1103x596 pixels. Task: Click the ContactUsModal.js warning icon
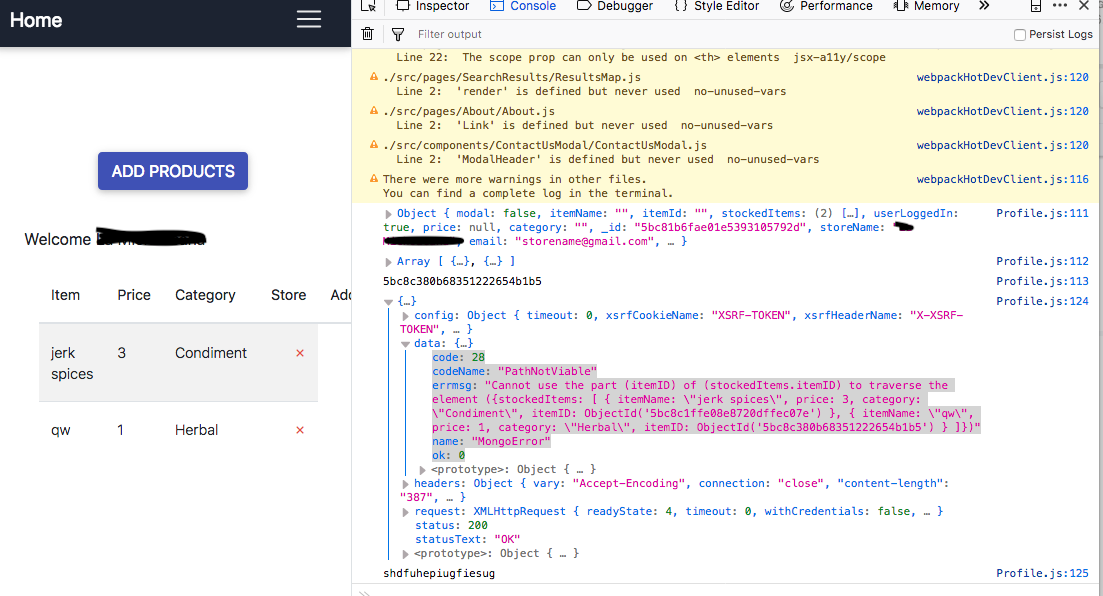tap(374, 144)
